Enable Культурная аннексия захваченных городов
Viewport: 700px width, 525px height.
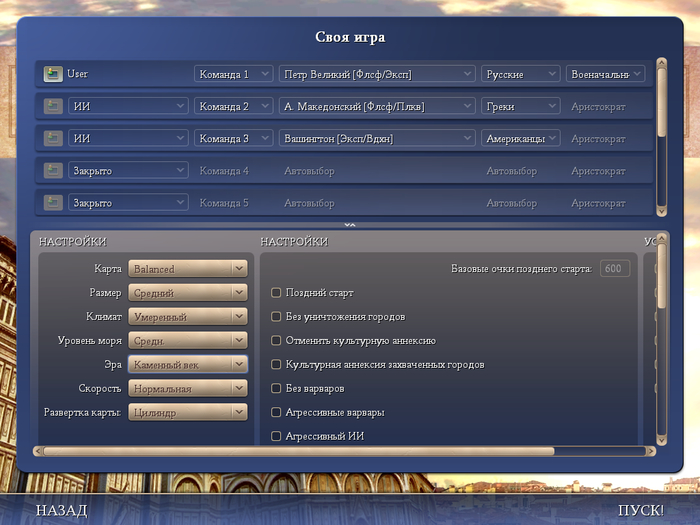pos(276,365)
